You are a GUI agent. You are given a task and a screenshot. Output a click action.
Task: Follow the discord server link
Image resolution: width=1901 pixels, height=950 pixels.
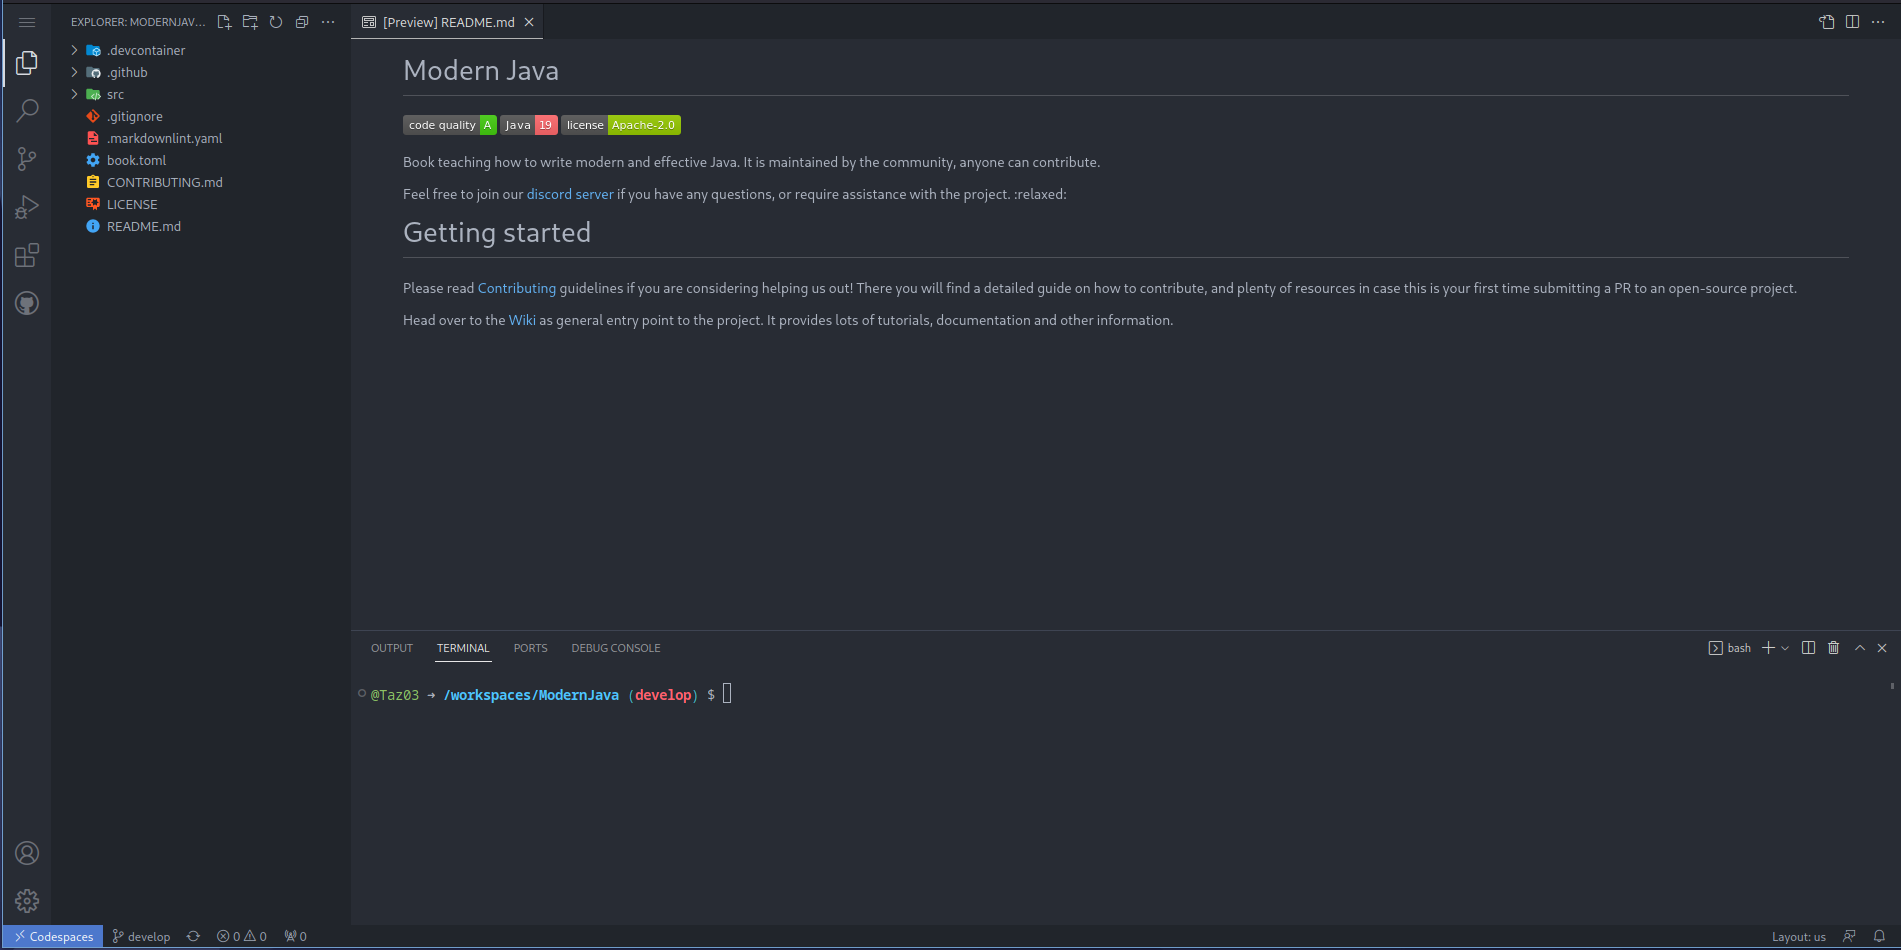pos(570,194)
